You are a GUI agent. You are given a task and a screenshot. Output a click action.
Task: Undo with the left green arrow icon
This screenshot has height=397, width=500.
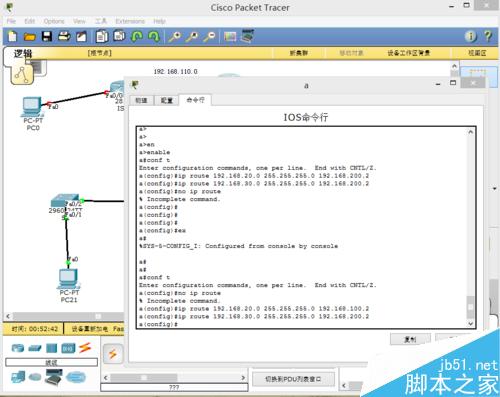coord(137,36)
